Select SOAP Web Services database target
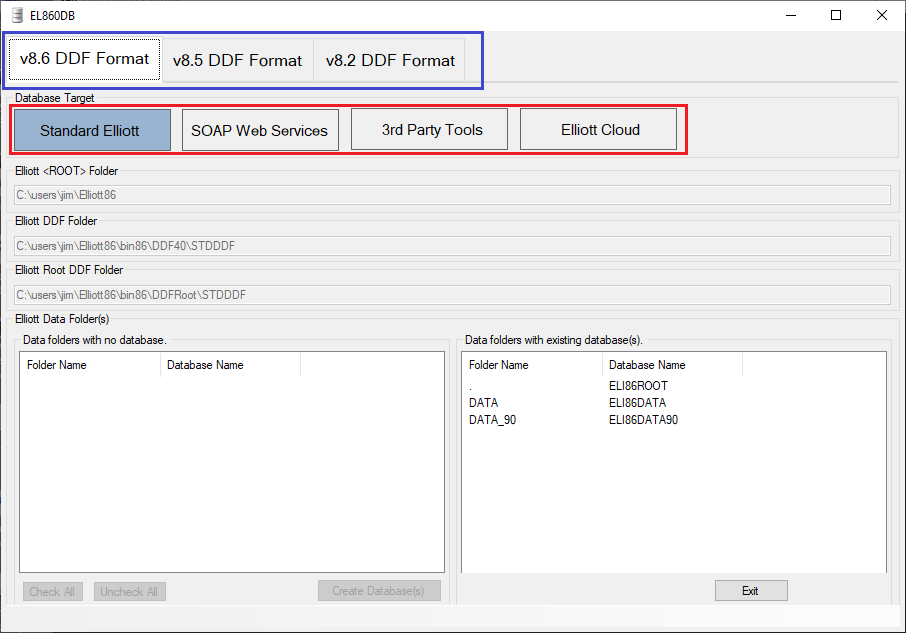The width and height of the screenshot is (906, 633). click(x=260, y=130)
